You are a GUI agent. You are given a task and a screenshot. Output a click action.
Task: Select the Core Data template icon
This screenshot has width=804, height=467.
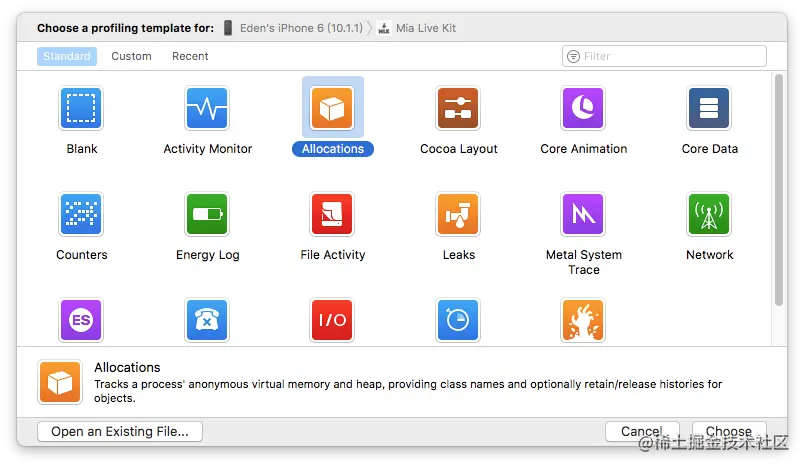click(x=709, y=108)
